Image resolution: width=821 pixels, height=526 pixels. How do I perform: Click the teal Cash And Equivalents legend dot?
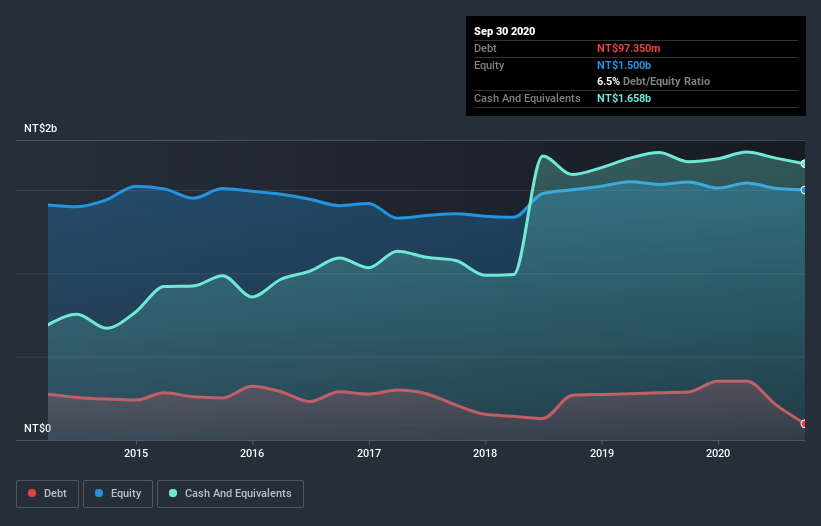173,493
